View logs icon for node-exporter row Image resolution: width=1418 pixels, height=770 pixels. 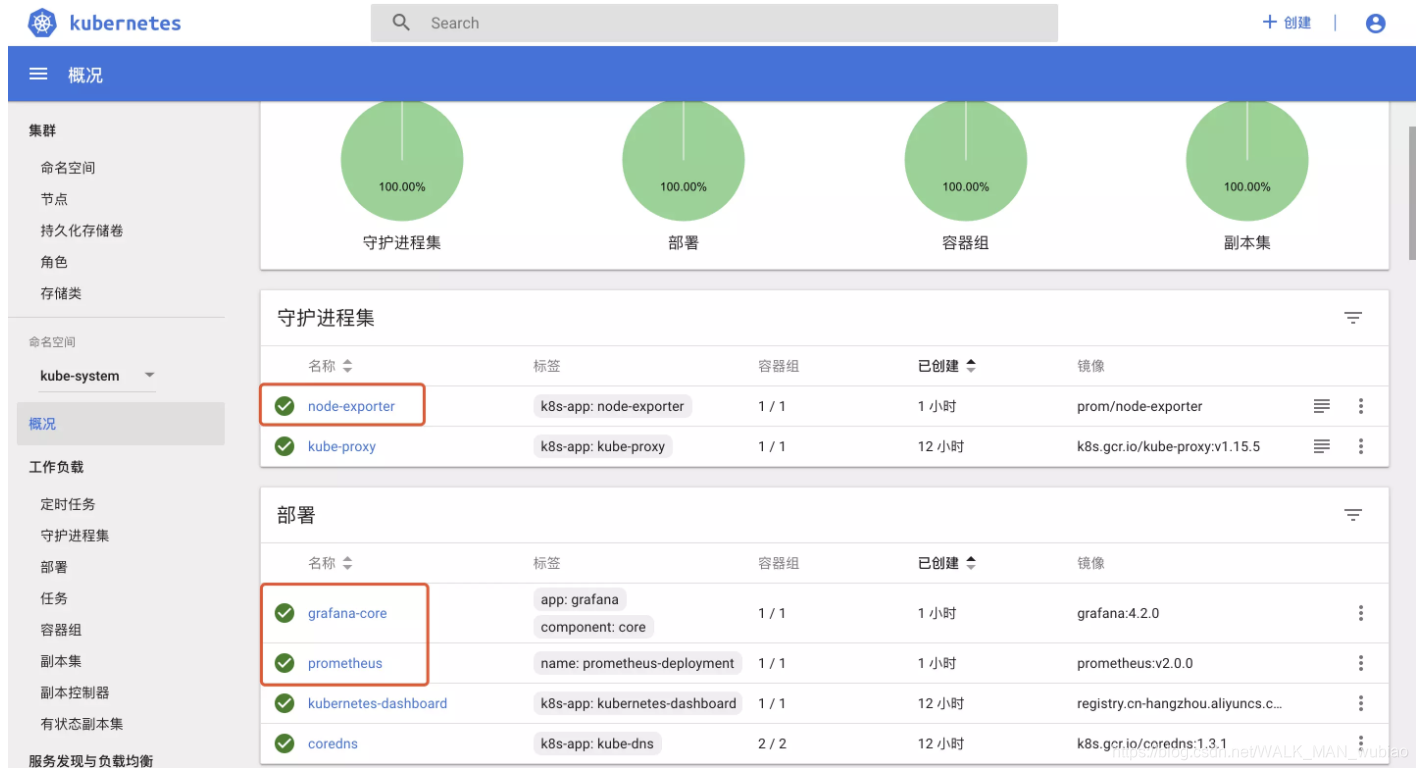point(1322,406)
